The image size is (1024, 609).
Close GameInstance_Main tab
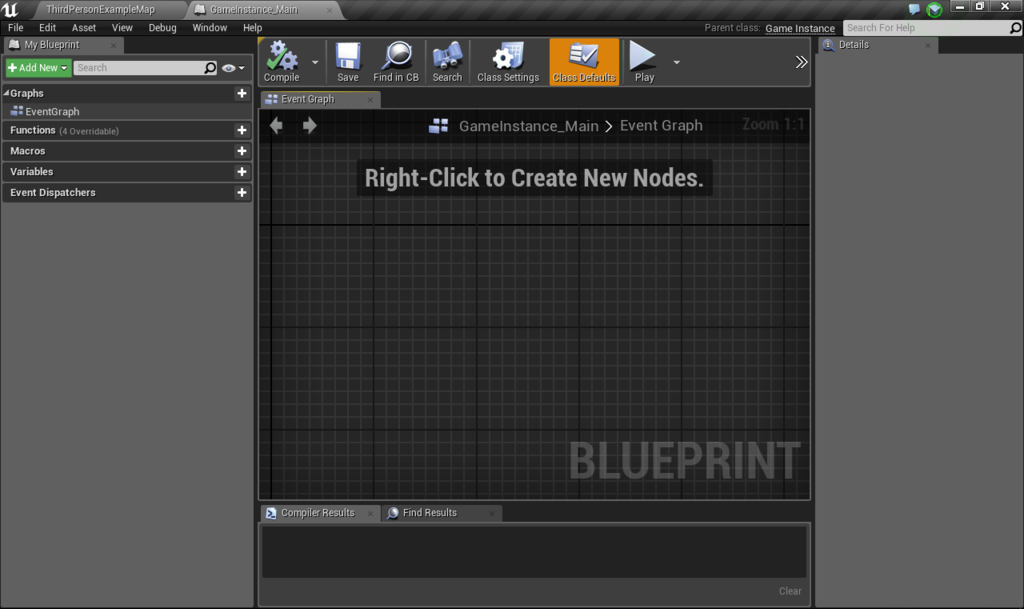pyautogui.click(x=329, y=10)
